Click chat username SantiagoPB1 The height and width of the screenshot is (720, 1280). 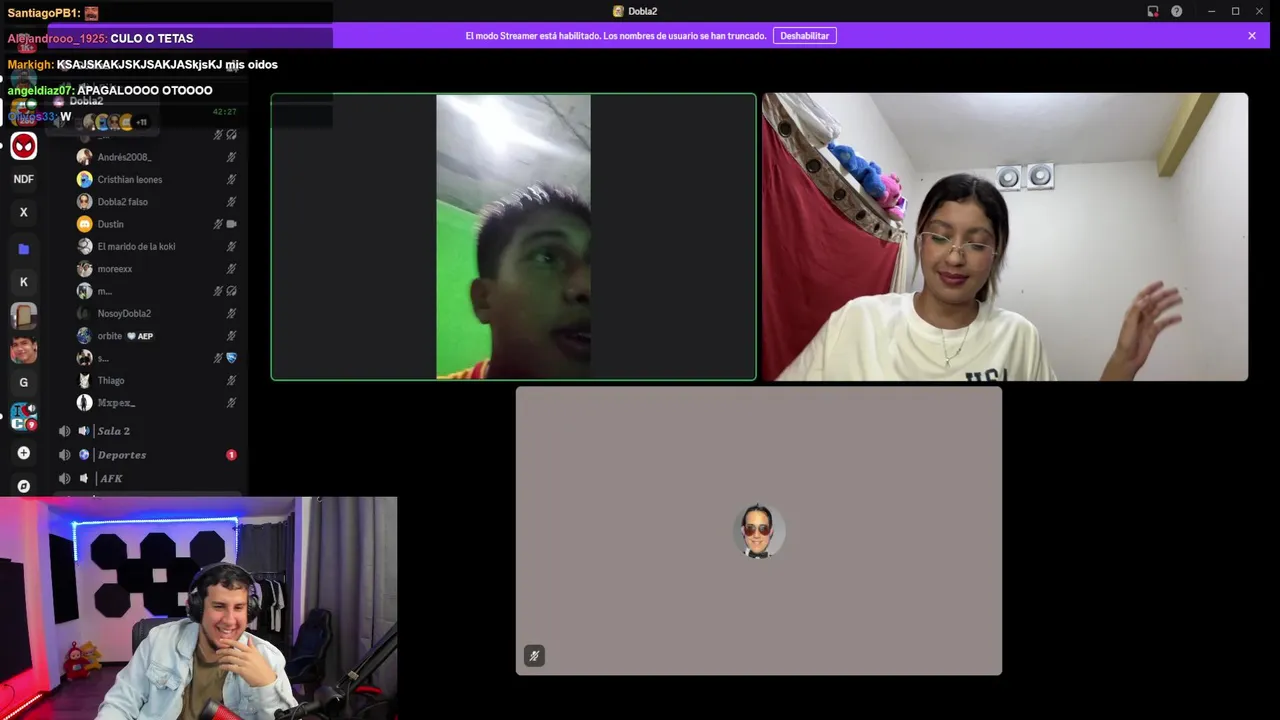tap(44, 13)
